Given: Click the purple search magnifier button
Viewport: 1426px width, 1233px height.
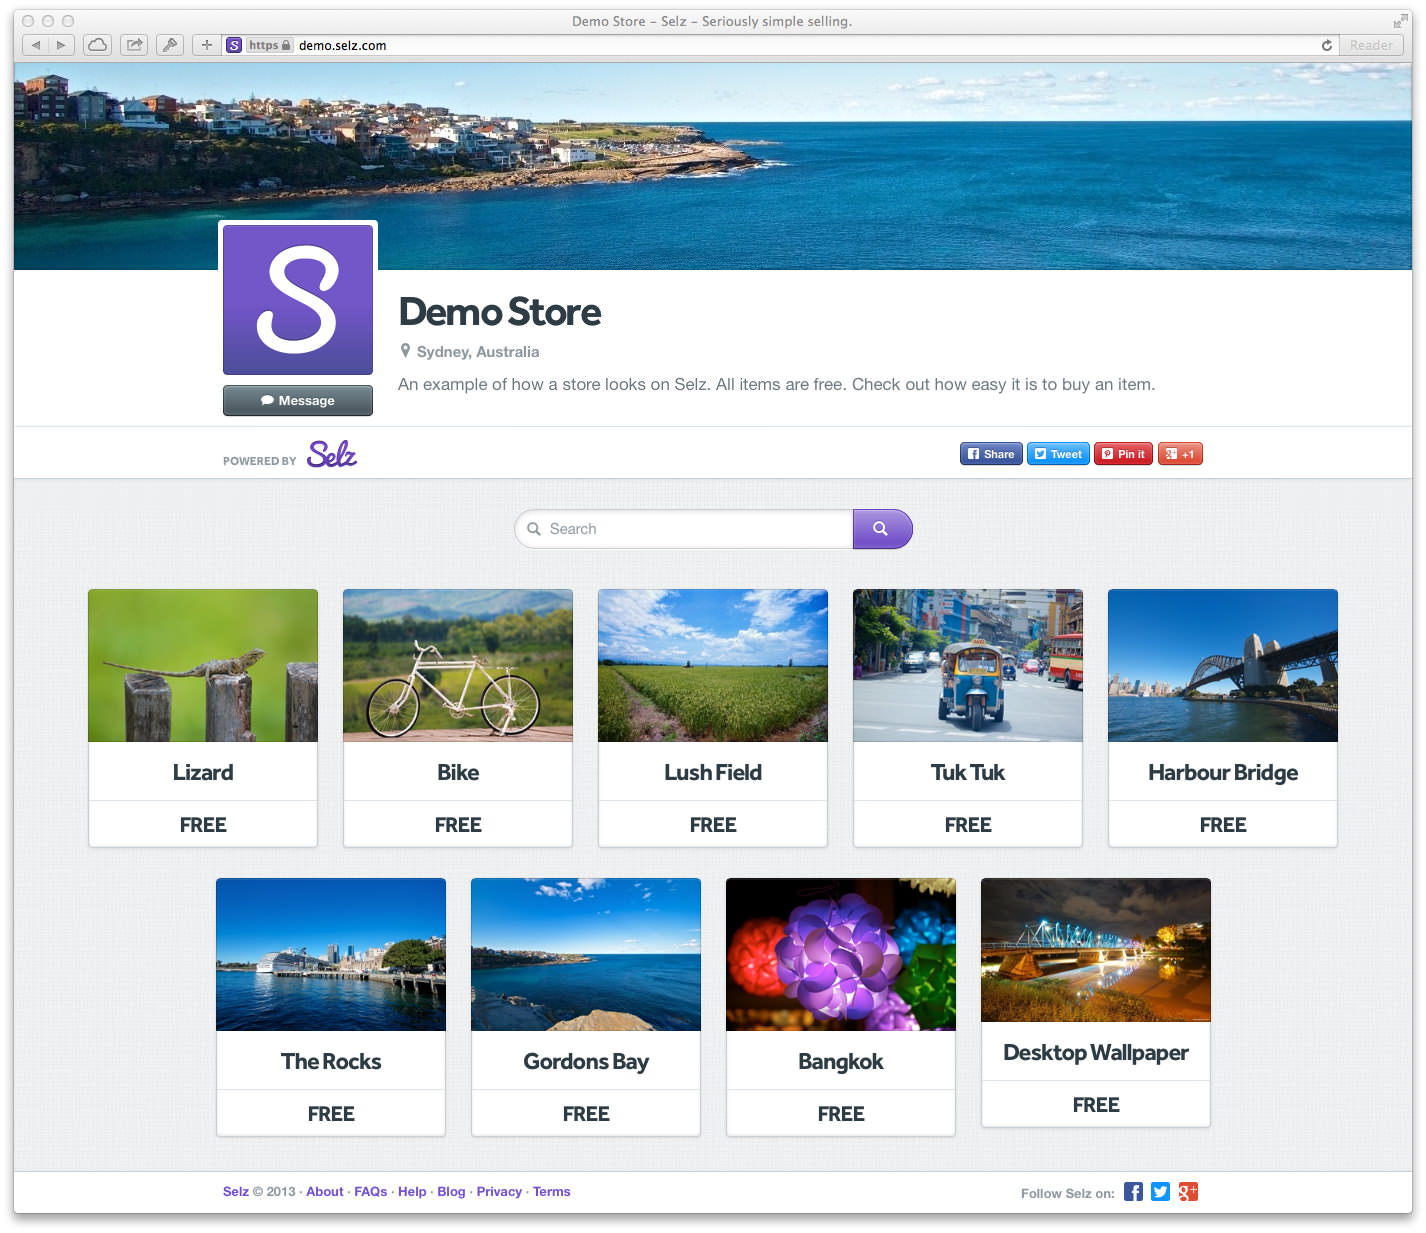Looking at the screenshot, I should [x=881, y=529].
